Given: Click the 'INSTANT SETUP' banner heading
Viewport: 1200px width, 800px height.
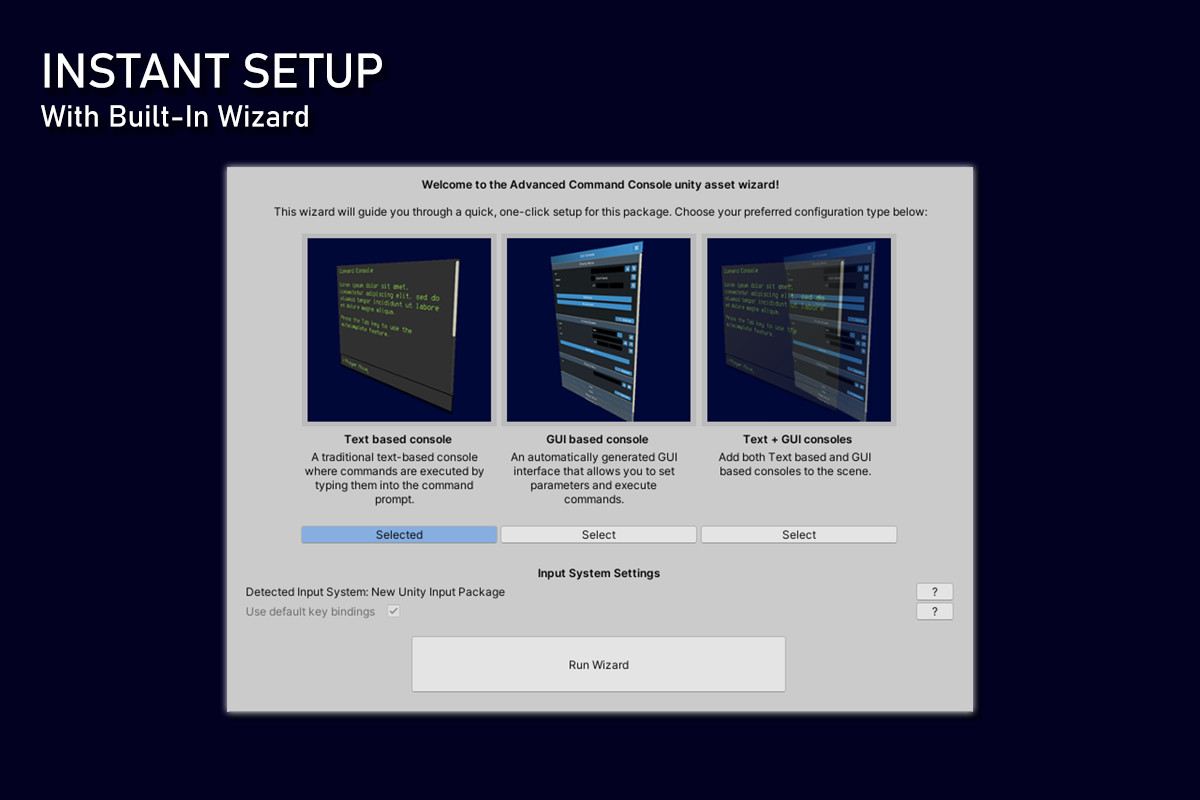Looking at the screenshot, I should [x=211, y=73].
